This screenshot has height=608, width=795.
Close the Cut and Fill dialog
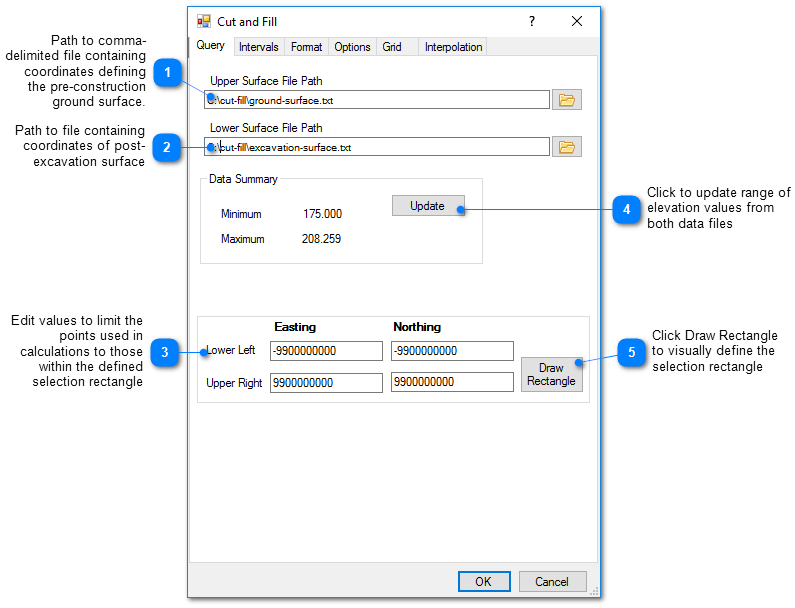(577, 21)
